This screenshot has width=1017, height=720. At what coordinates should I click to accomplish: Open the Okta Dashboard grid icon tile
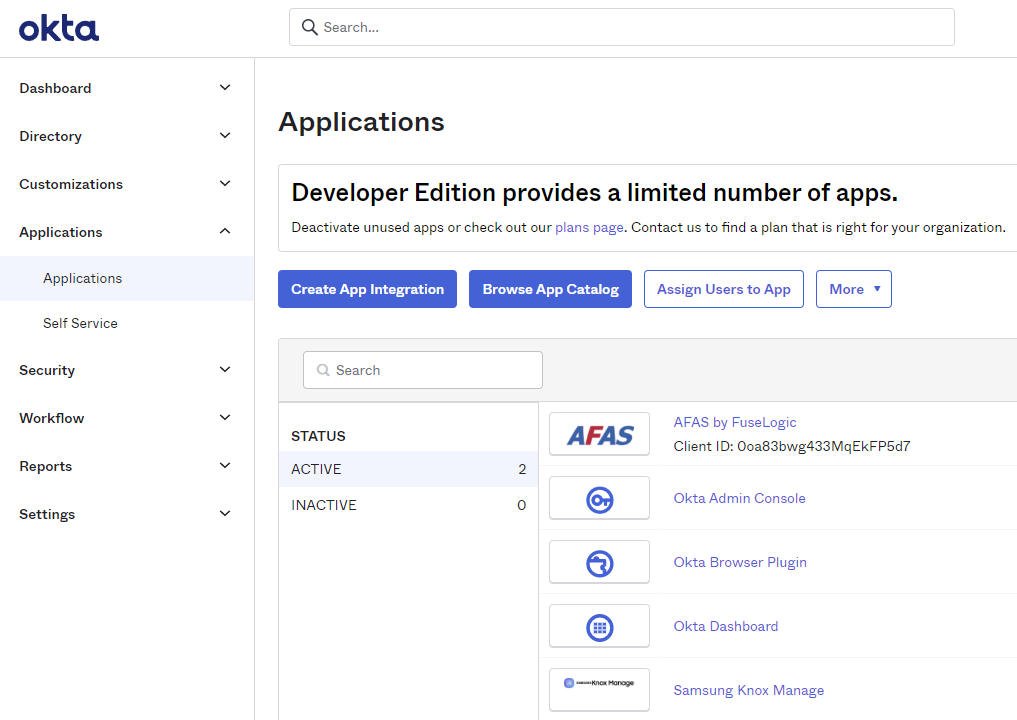pos(599,626)
